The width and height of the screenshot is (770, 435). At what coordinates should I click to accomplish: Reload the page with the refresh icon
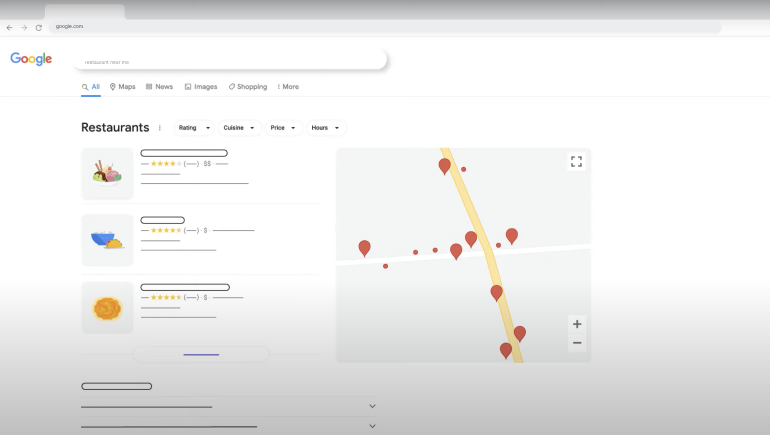coord(39,27)
